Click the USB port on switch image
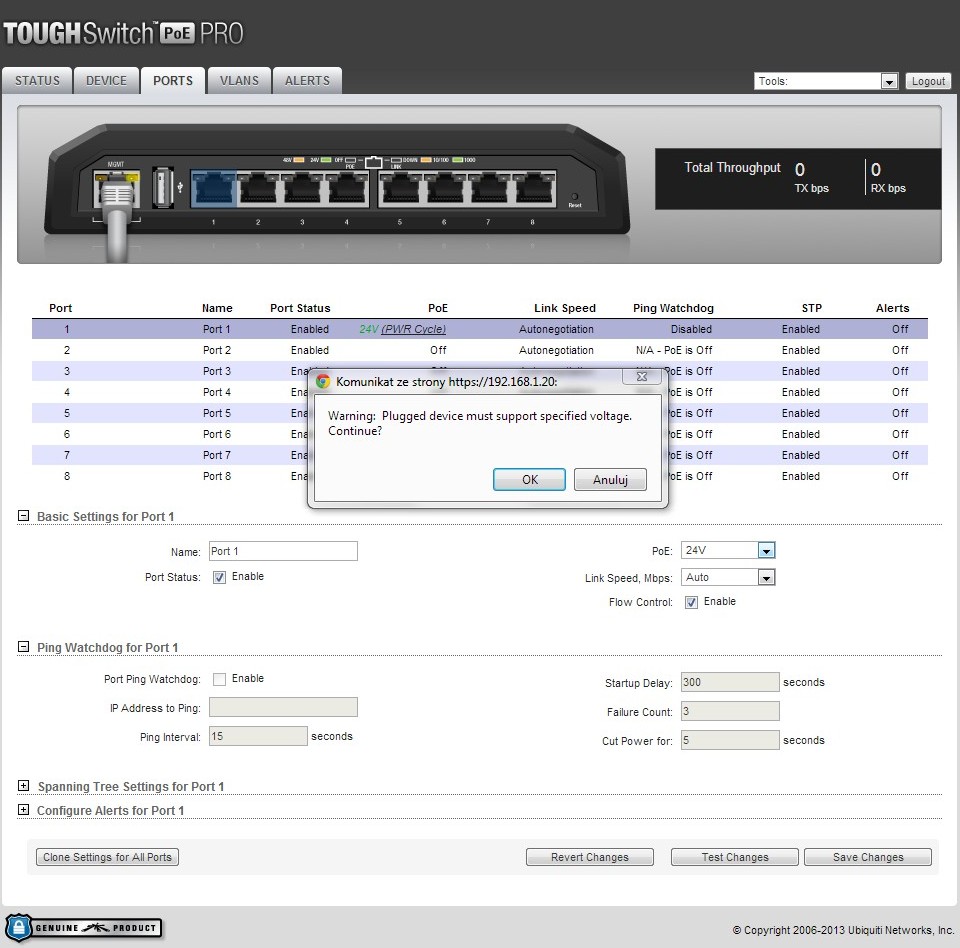 pyautogui.click(x=162, y=186)
